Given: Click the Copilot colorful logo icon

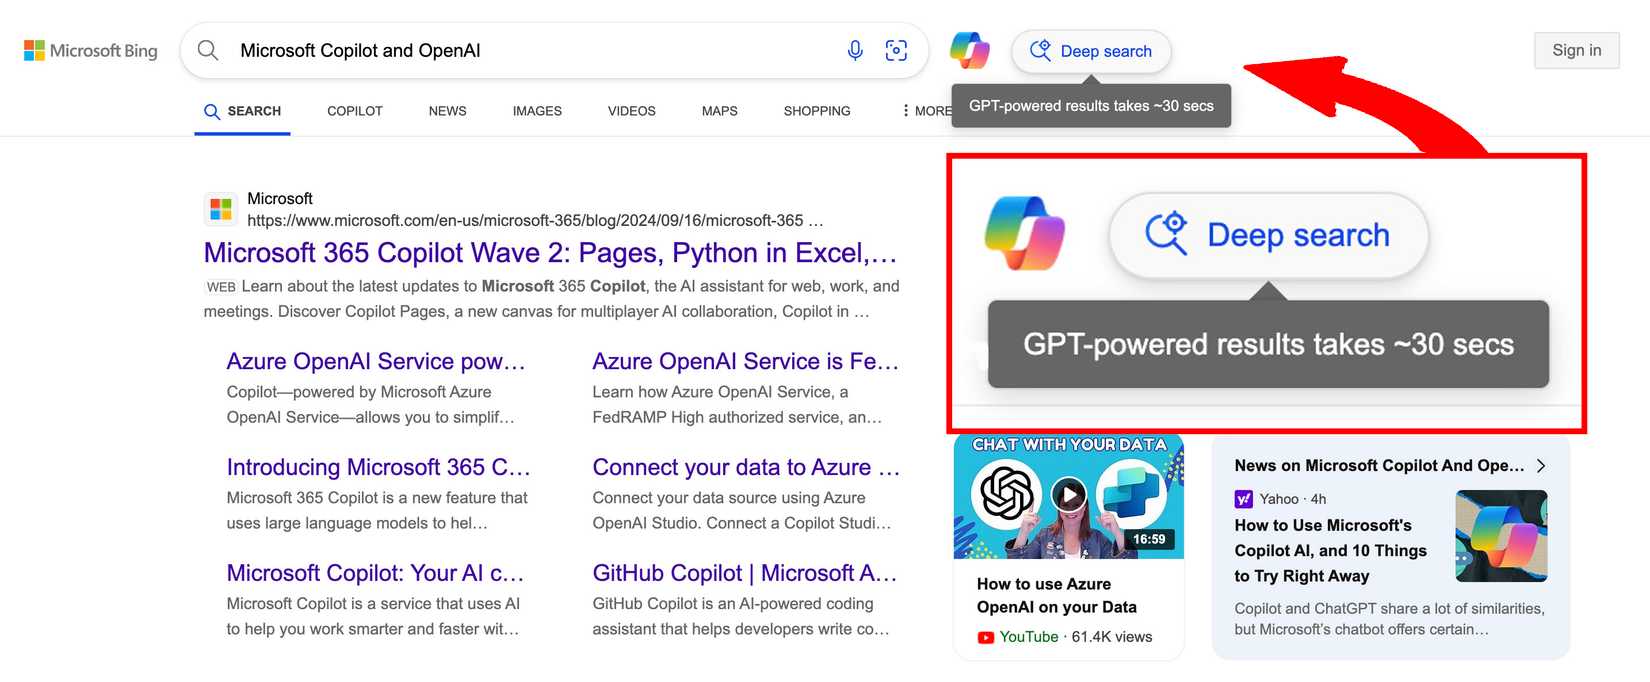Looking at the screenshot, I should point(969,50).
